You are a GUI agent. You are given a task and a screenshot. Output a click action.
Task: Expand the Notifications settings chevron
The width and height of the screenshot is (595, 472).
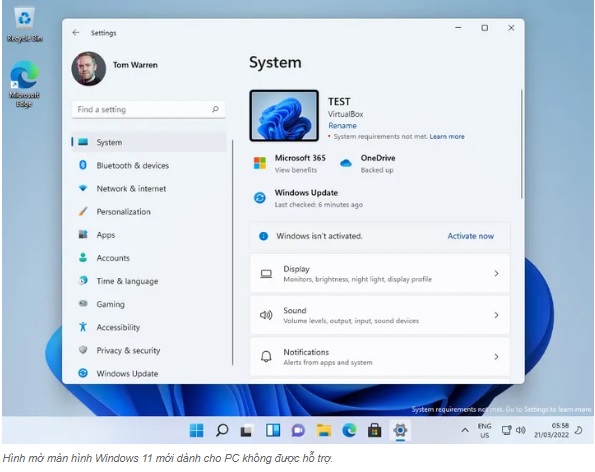point(496,357)
